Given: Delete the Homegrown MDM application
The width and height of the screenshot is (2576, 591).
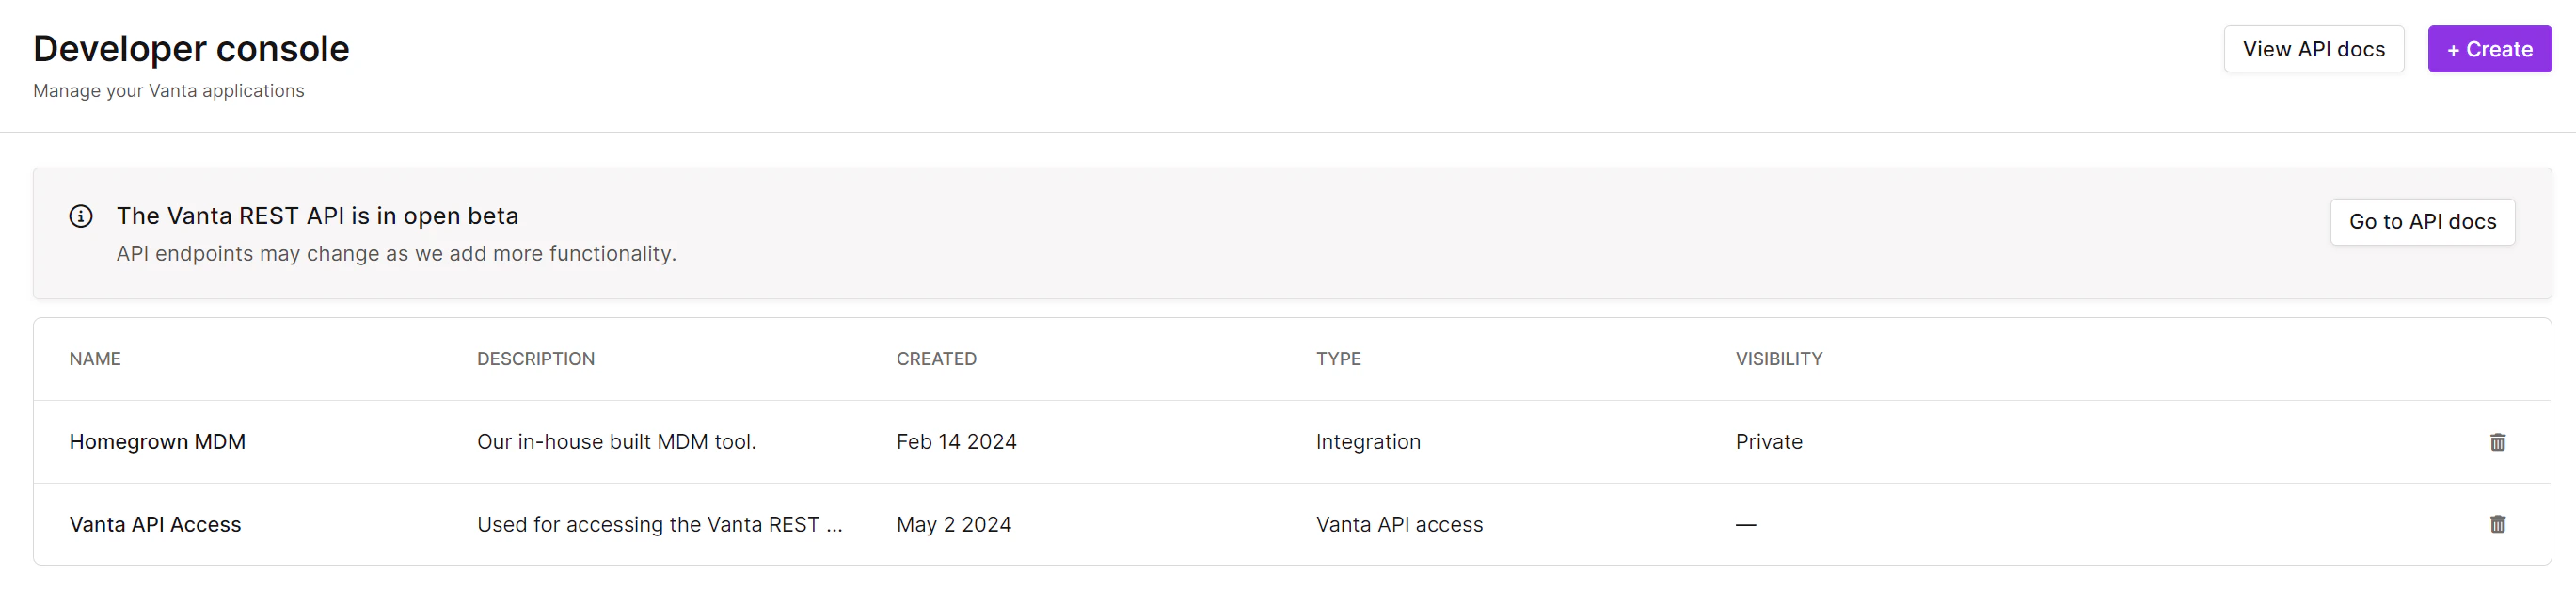Looking at the screenshot, I should pyautogui.click(x=2497, y=442).
